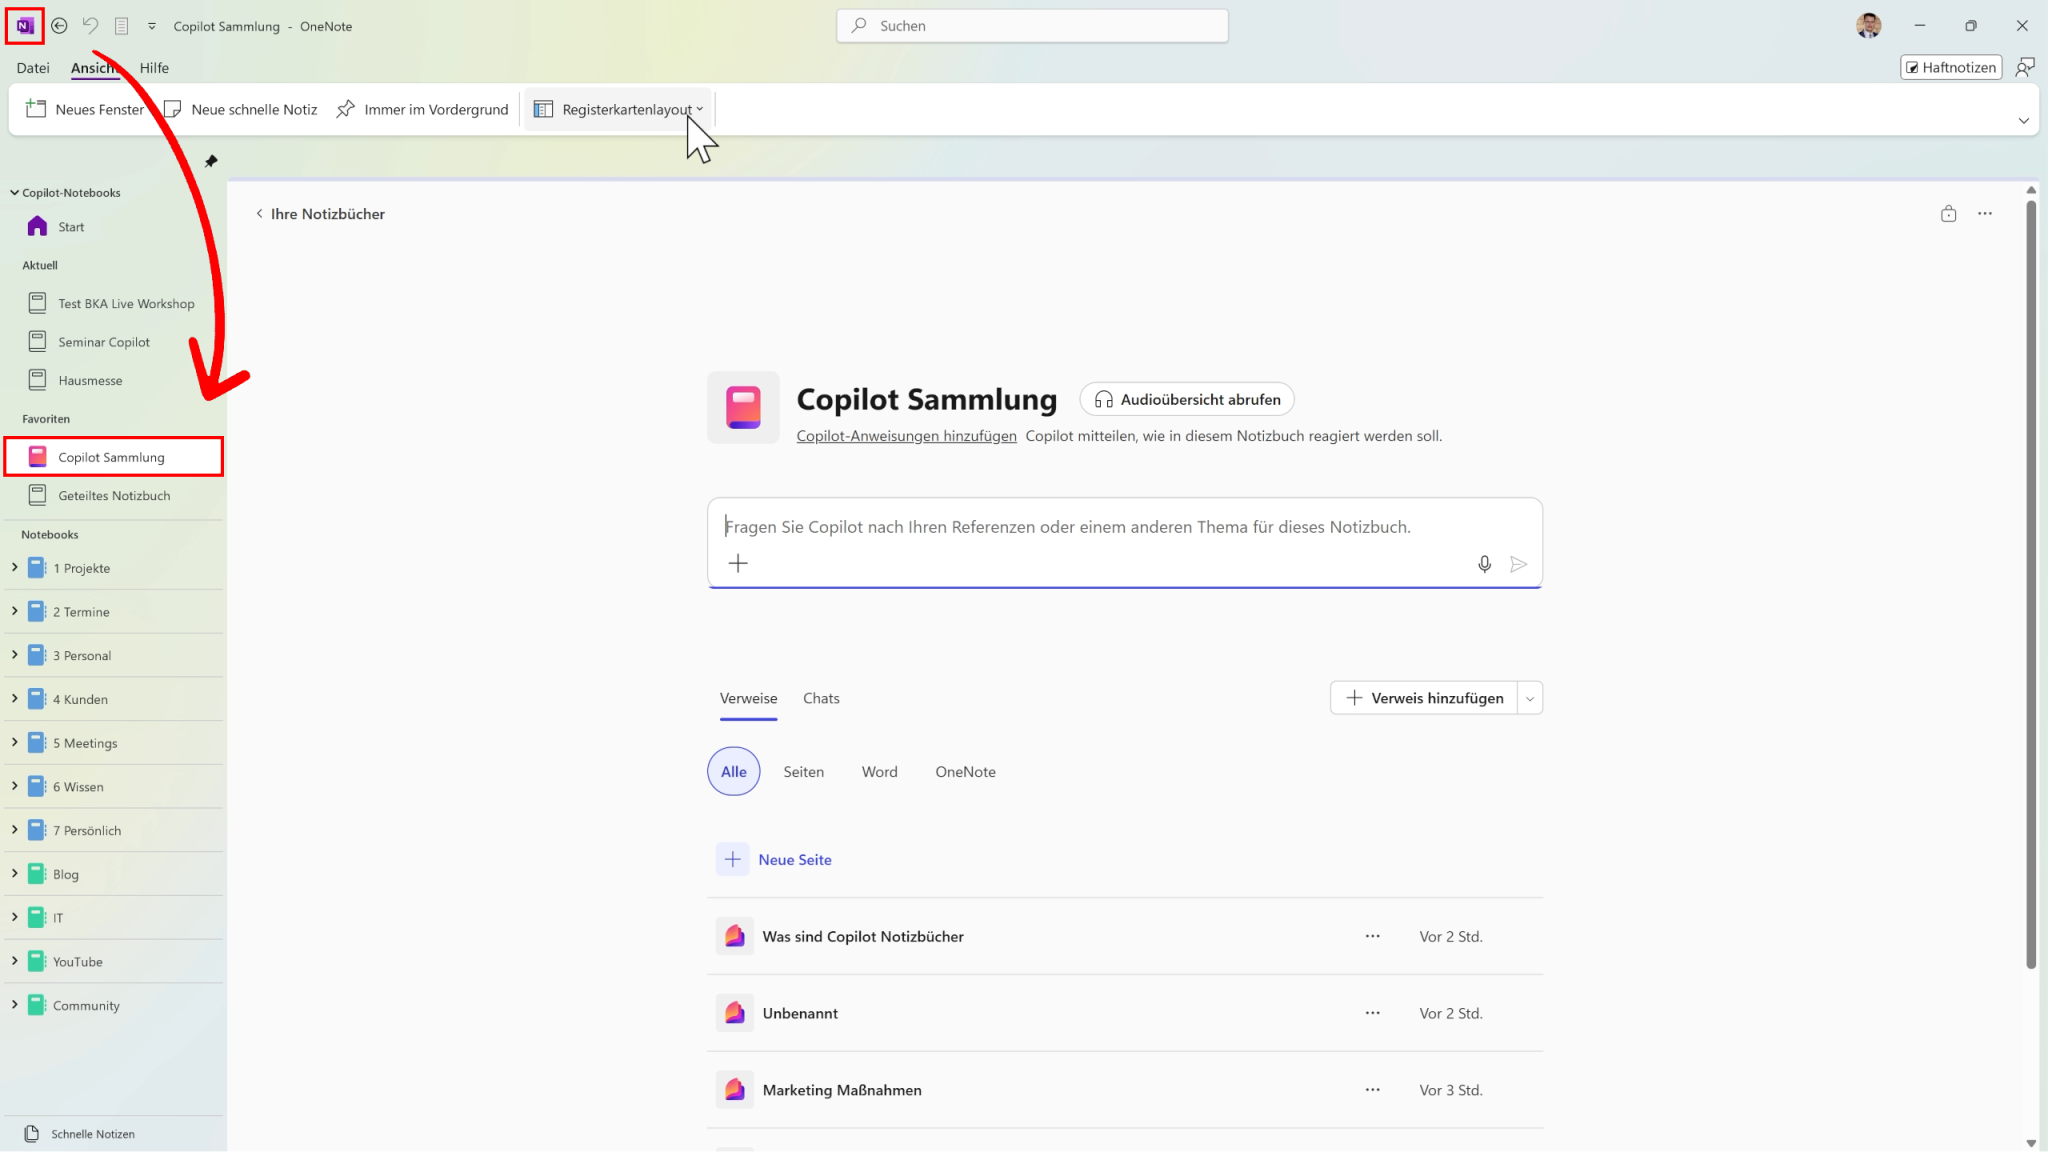Open Schnelle Notizen at the sidebar bottom
2048x1152 pixels.
[94, 1133]
